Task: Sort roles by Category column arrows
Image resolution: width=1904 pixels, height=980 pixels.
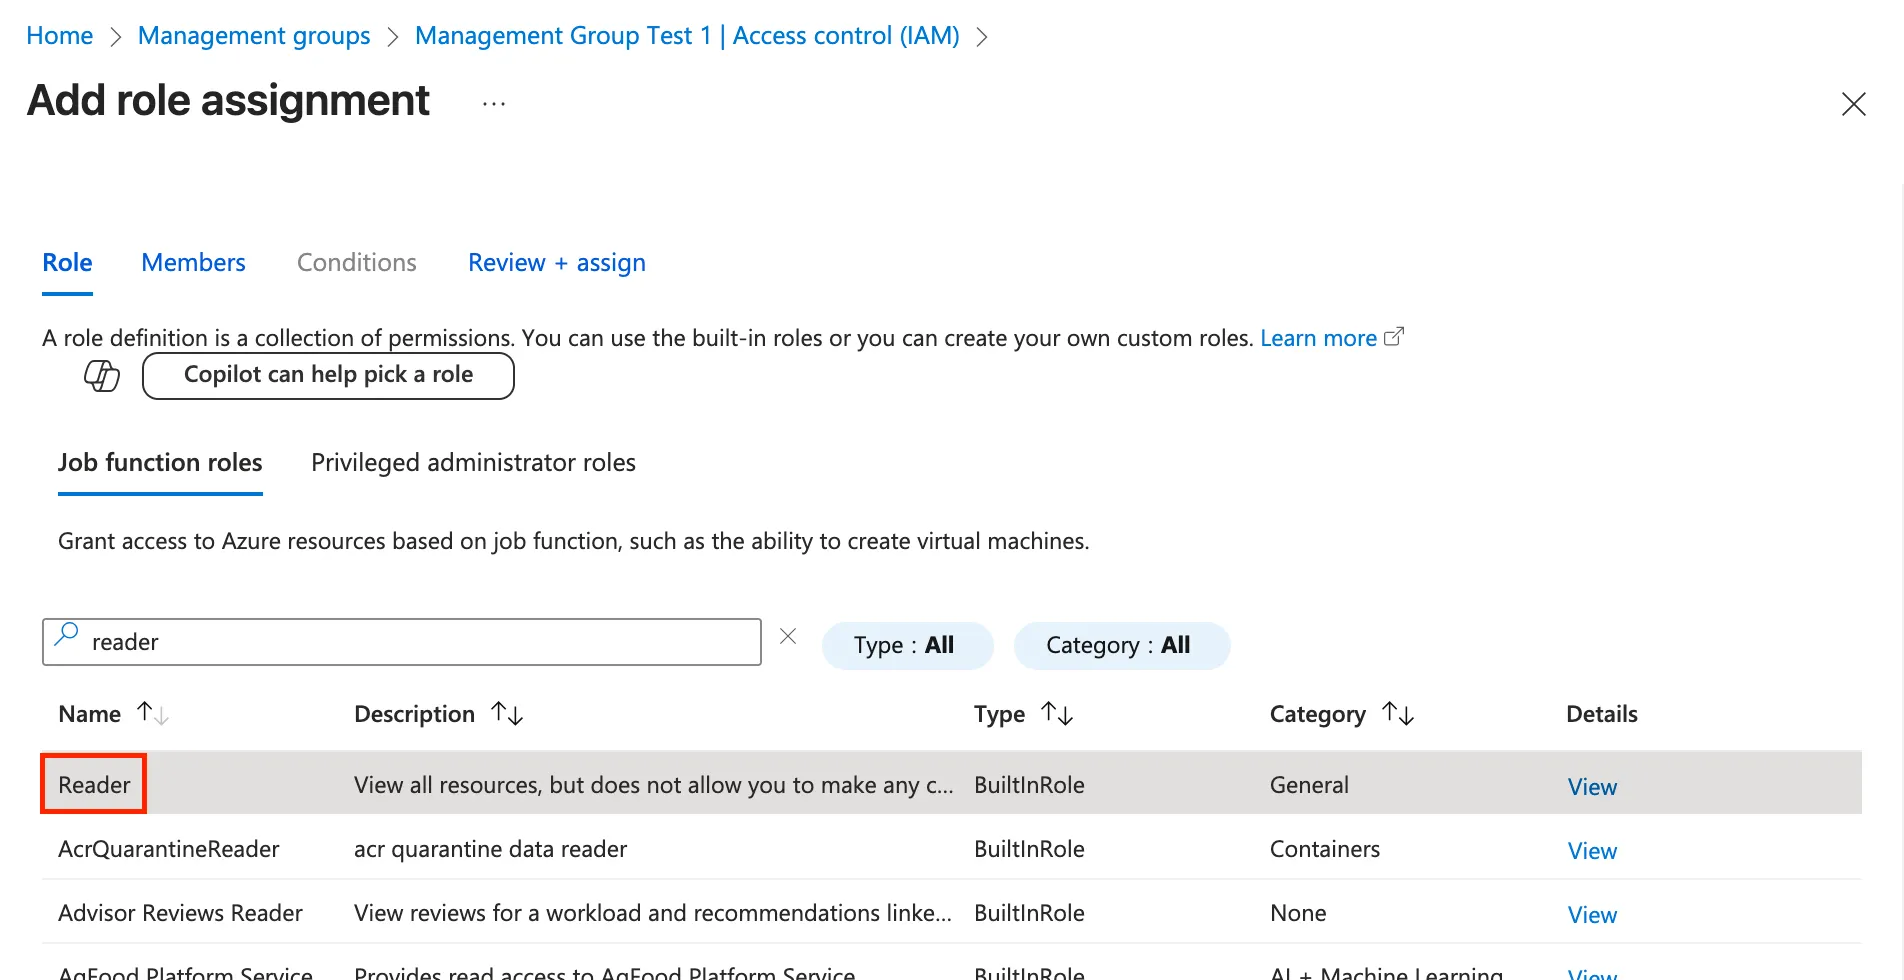Action: 1397,714
